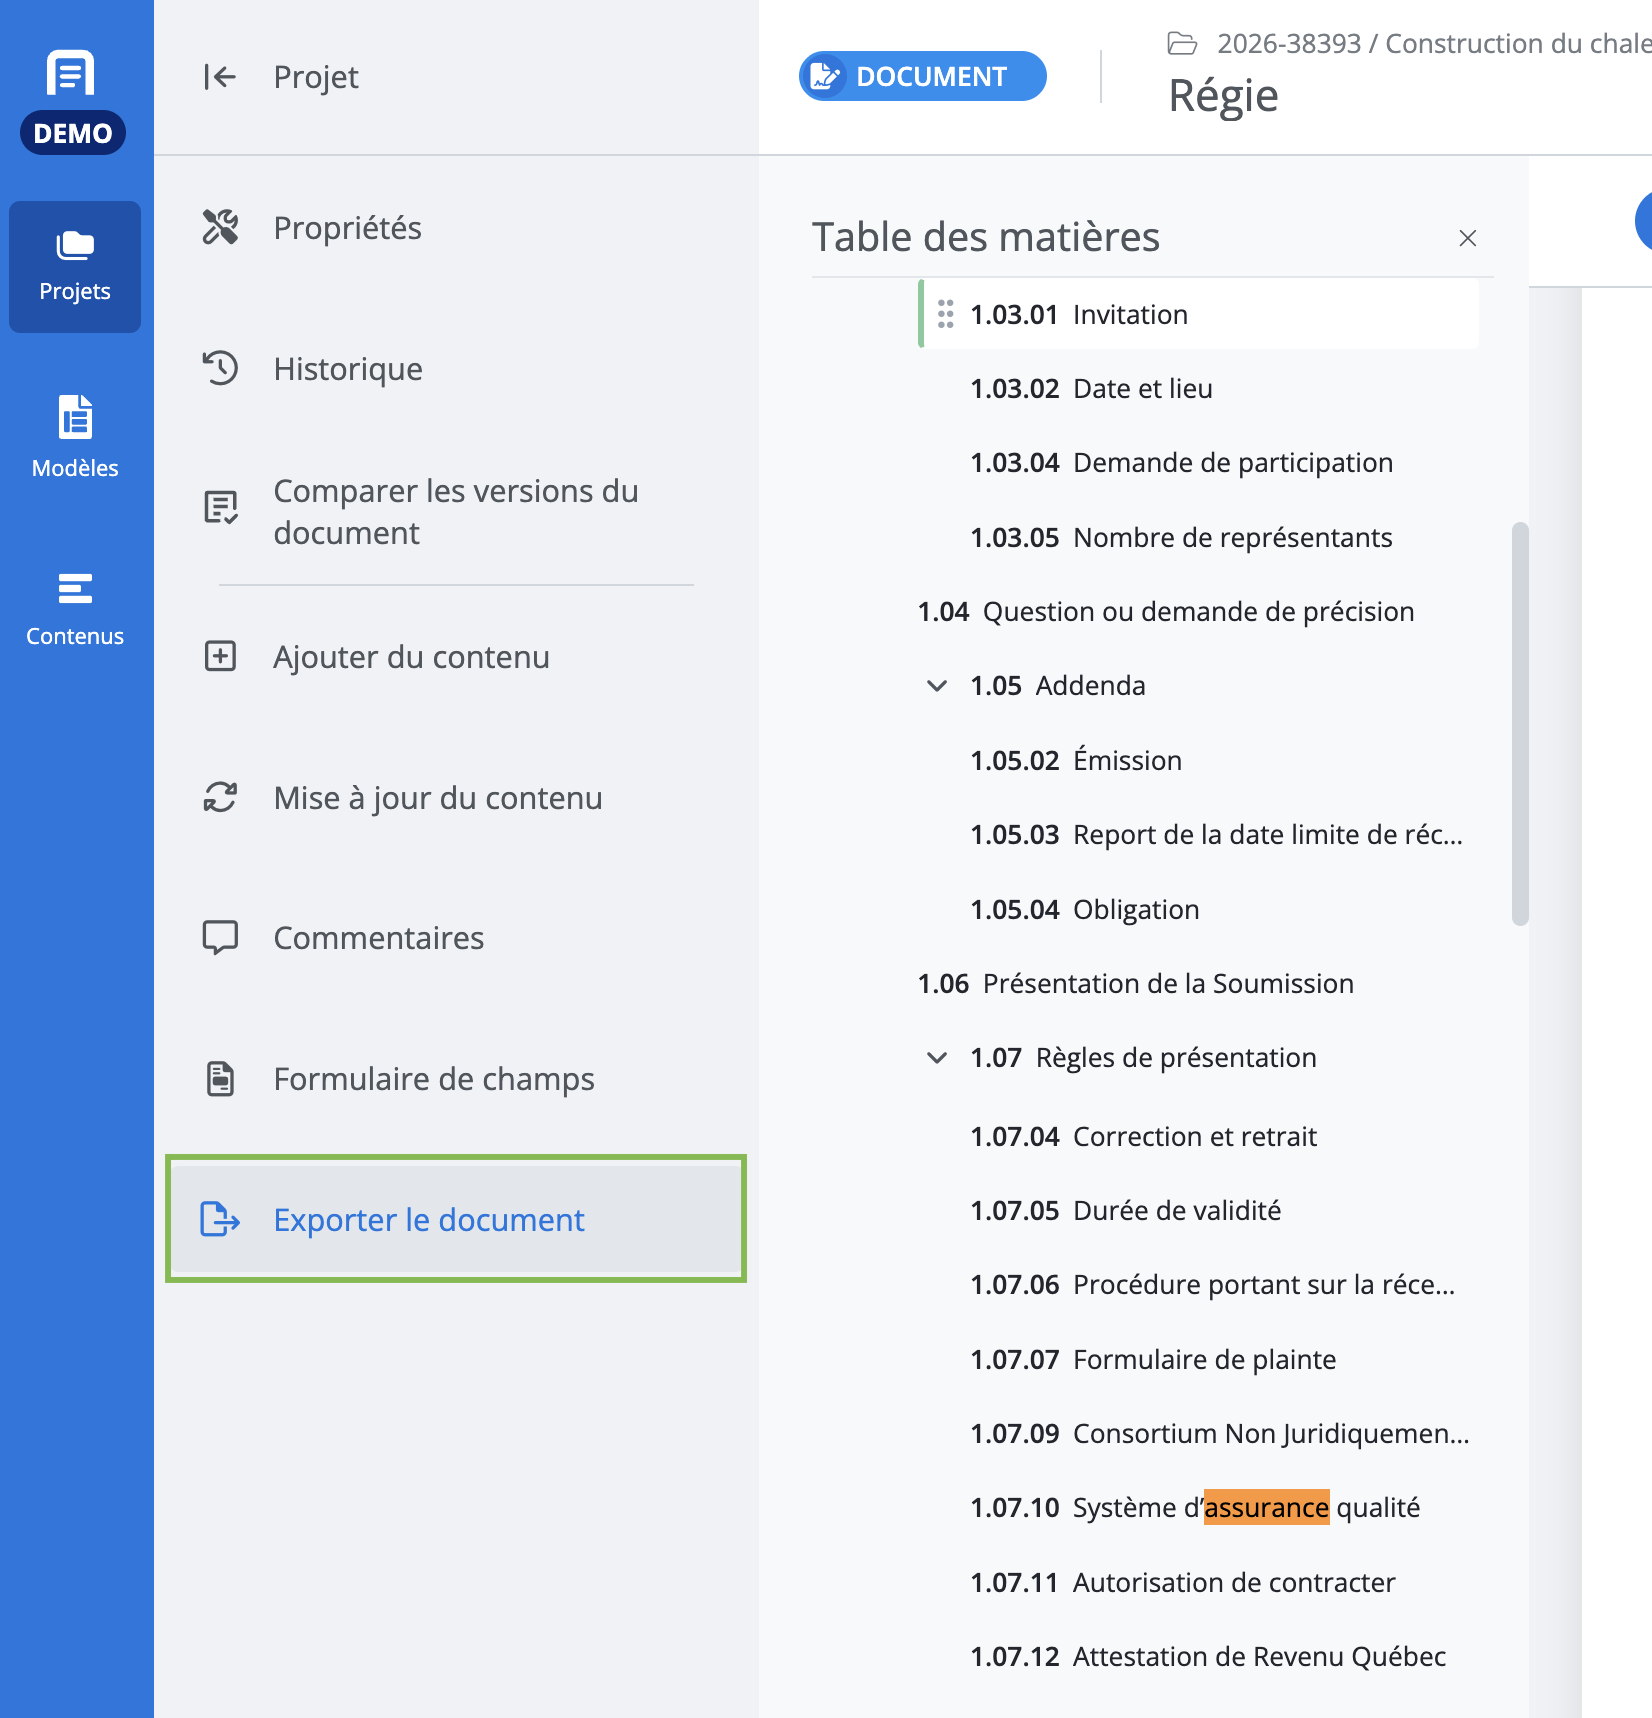Viewport: 1652px width, 1718px height.
Task: Click the Propriétés tools icon
Action: [220, 228]
